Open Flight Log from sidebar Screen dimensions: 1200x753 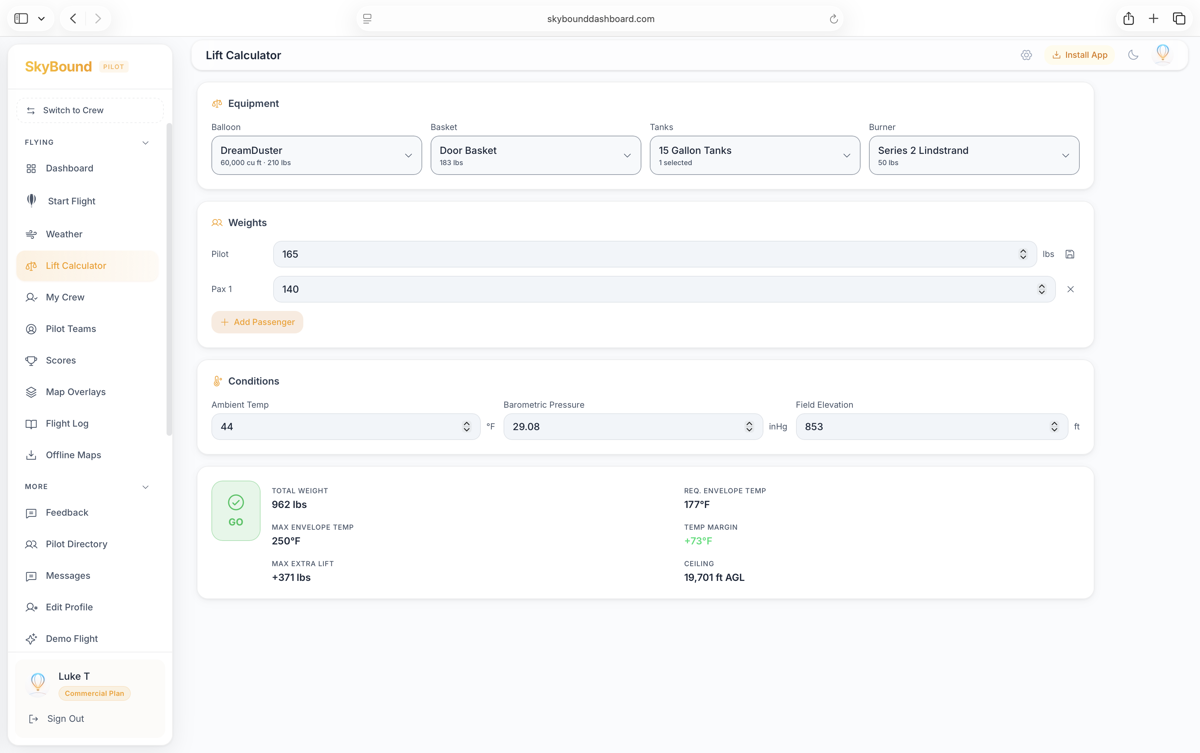pyautogui.click(x=67, y=423)
